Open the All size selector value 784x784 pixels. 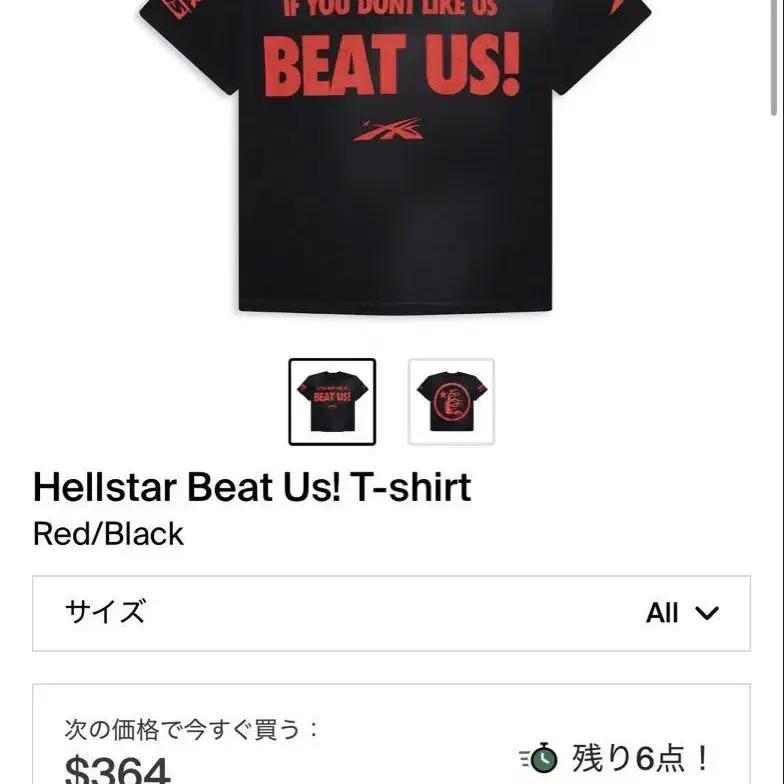tap(662, 613)
